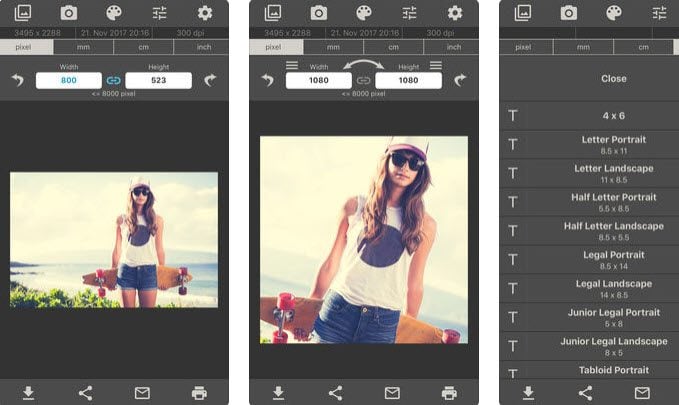Tap the square cropped skateboard photo preview

(x=364, y=240)
